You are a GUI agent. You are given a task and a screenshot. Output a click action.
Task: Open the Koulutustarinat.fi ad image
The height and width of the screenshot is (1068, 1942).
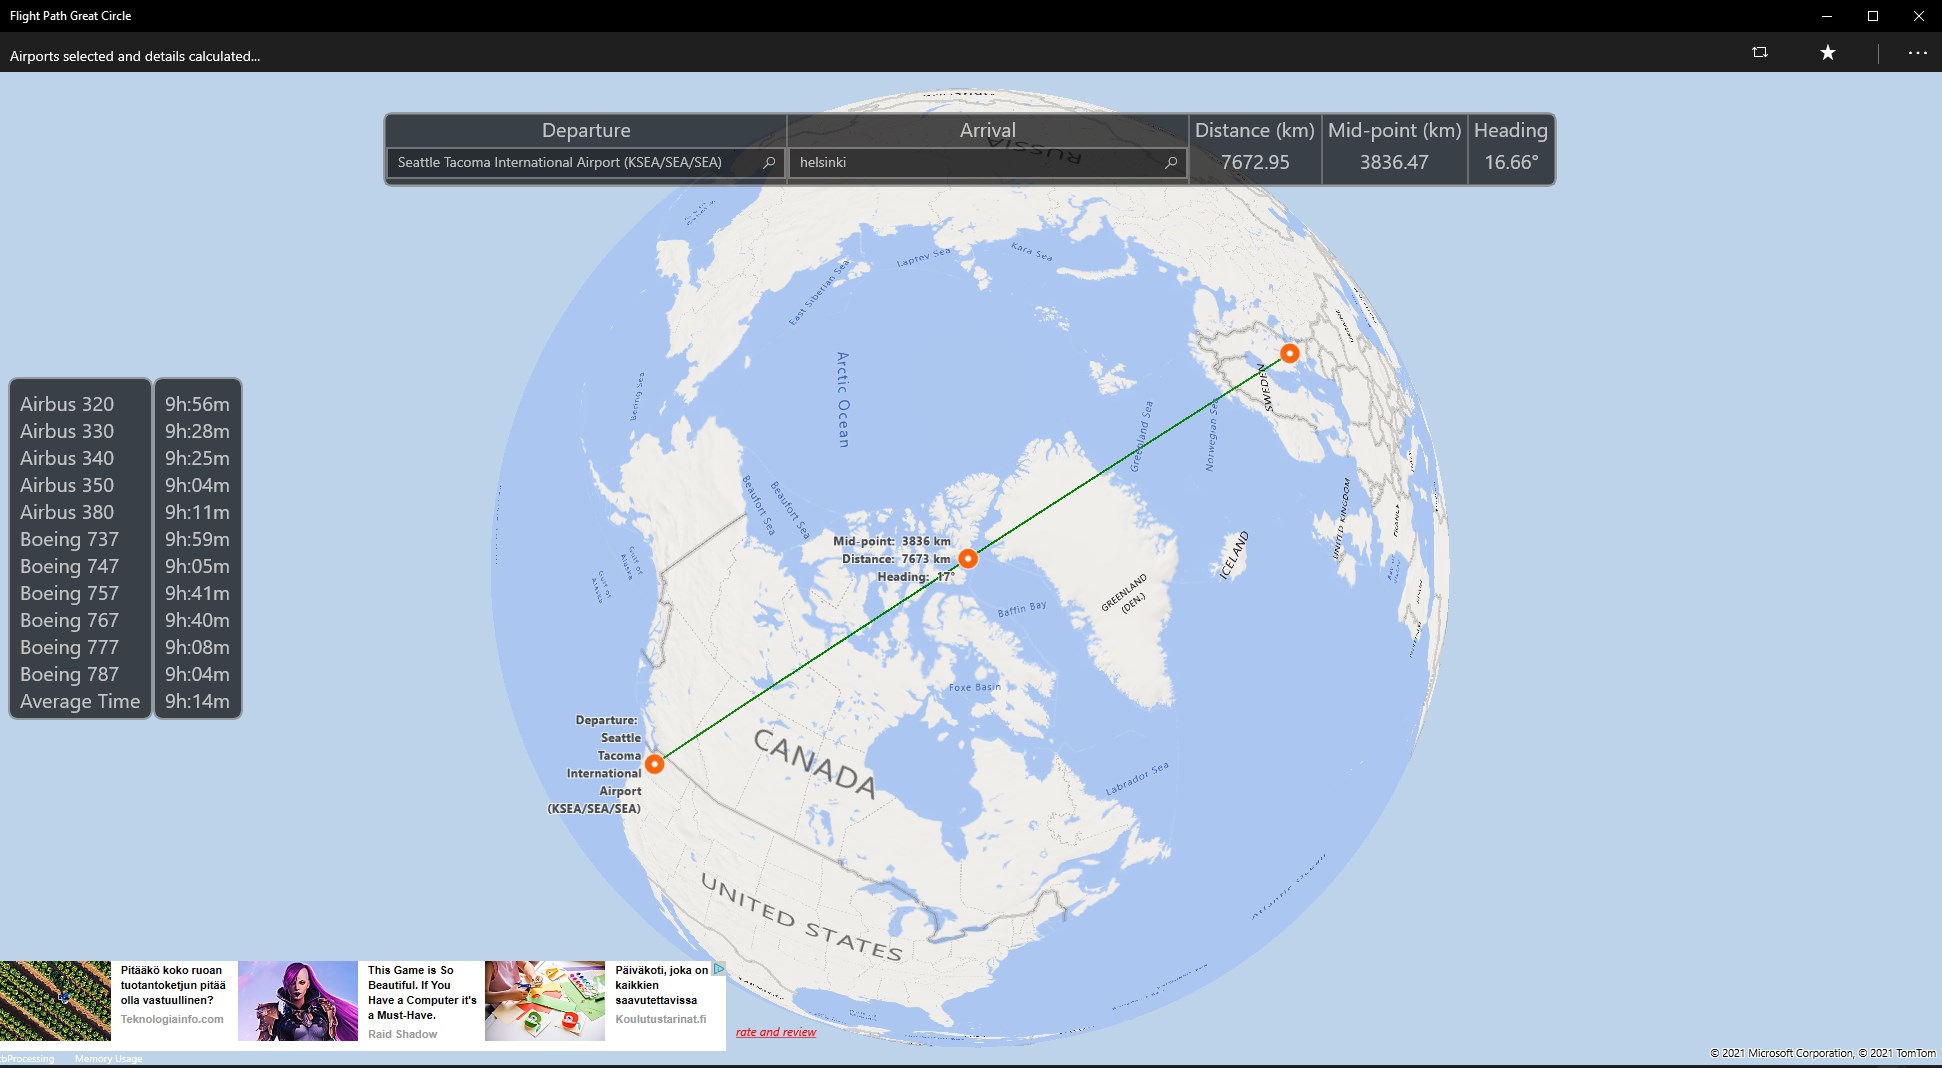(x=545, y=1001)
